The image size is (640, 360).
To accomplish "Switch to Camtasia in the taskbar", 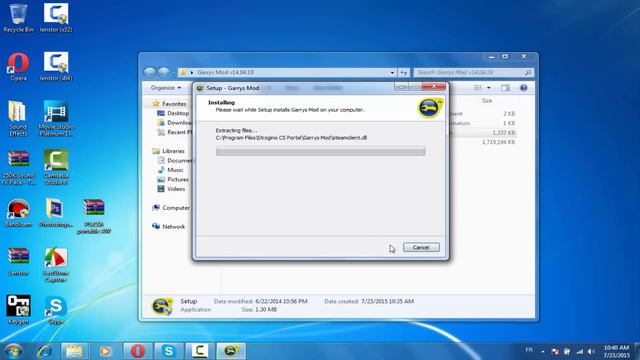I will tap(200, 351).
